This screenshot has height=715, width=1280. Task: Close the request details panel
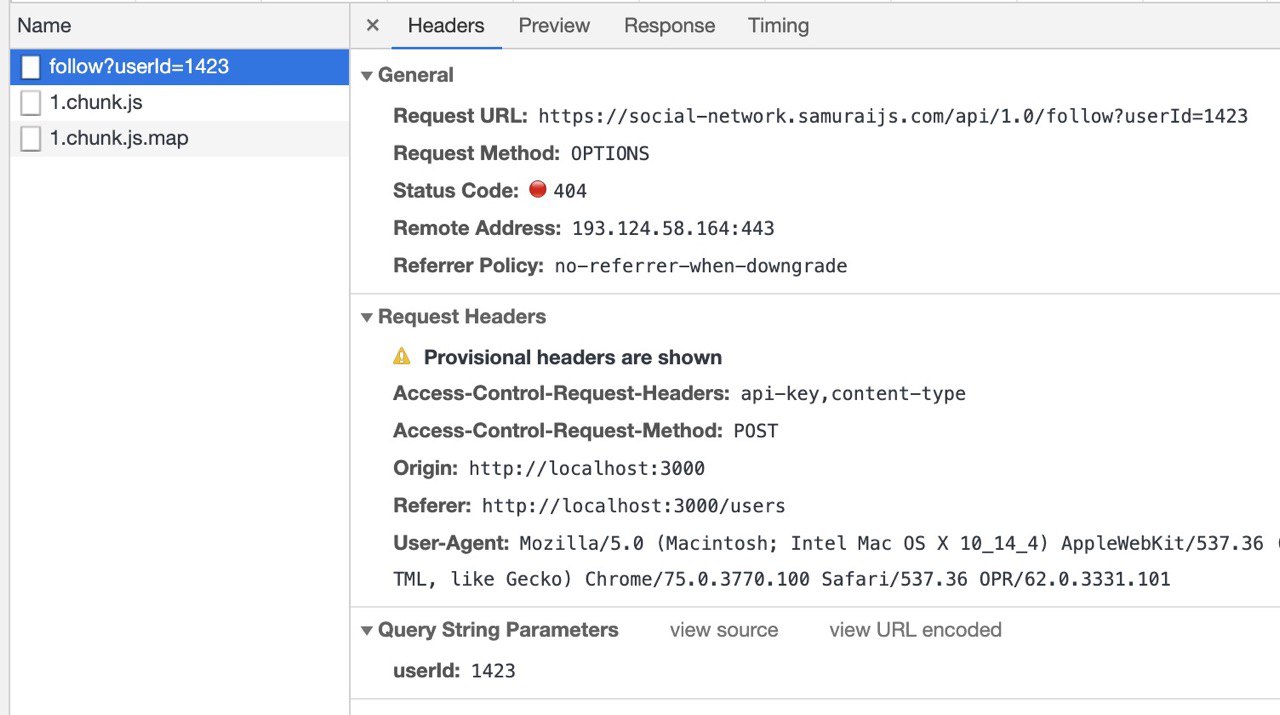coord(373,26)
